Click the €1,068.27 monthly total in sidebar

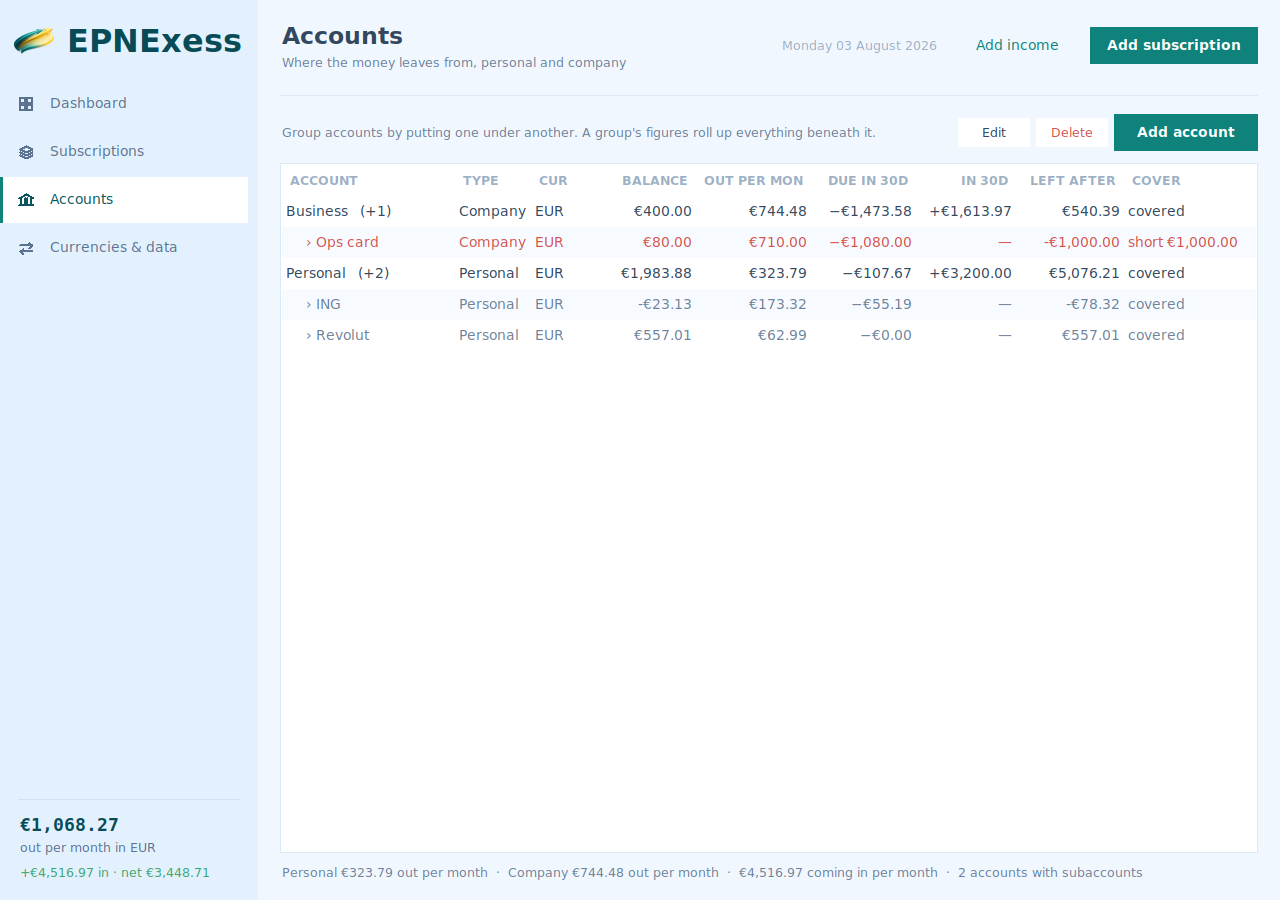(69, 825)
